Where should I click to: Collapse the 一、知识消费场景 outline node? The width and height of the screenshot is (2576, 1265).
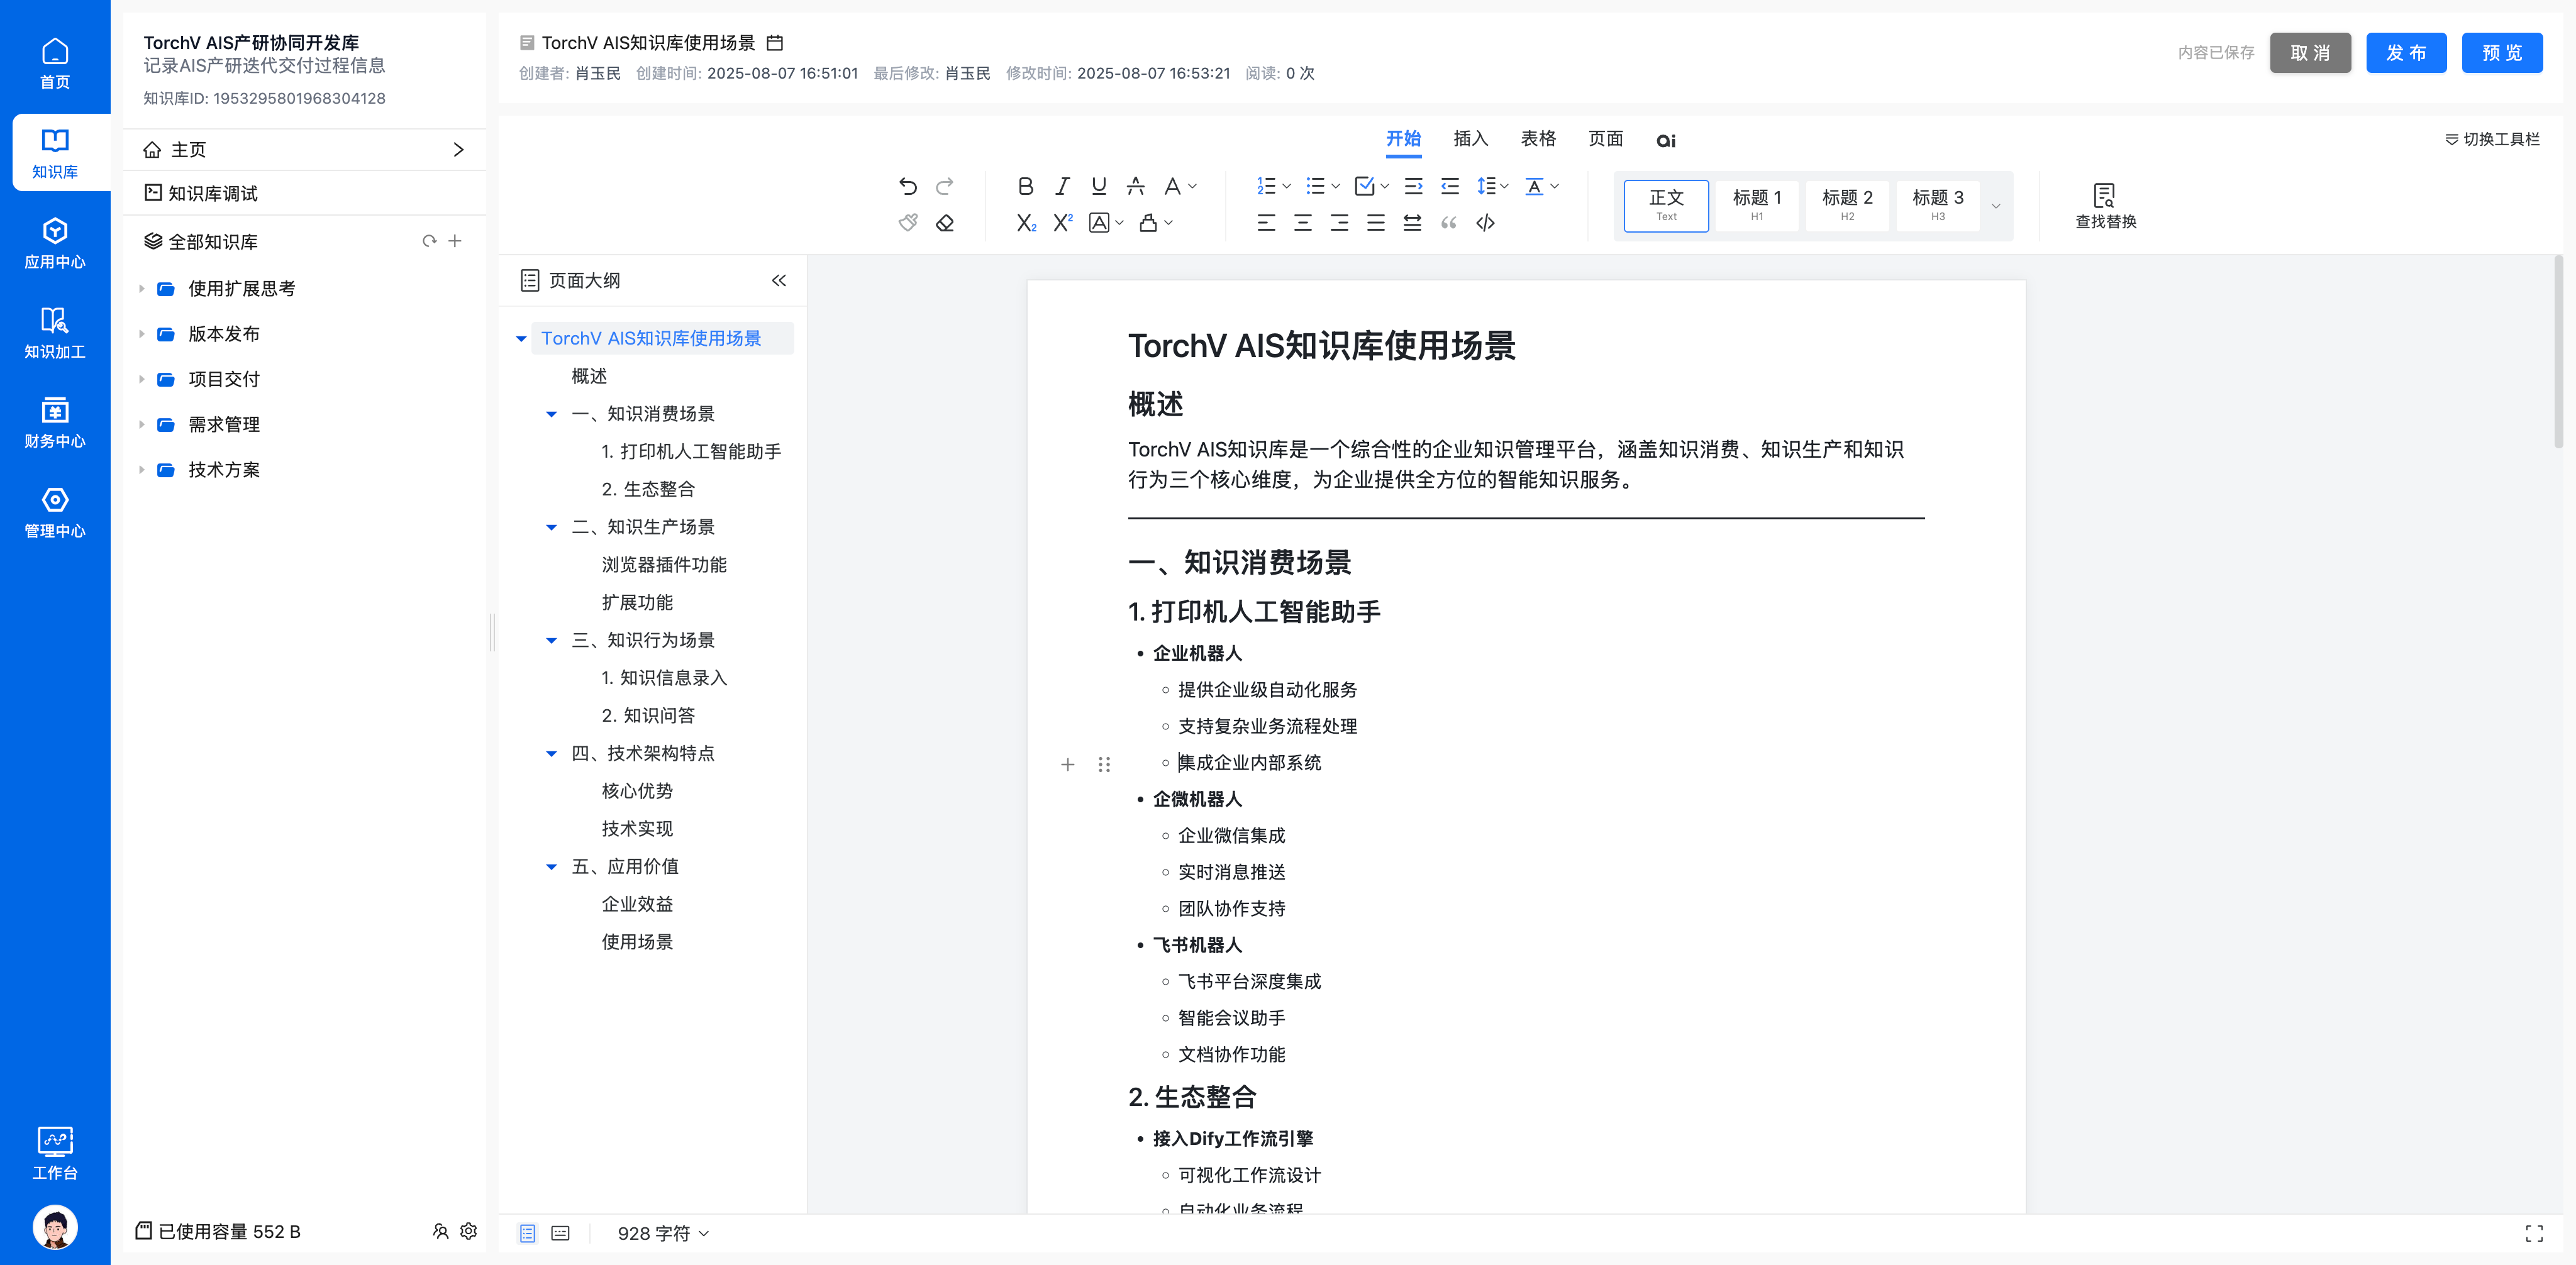551,414
